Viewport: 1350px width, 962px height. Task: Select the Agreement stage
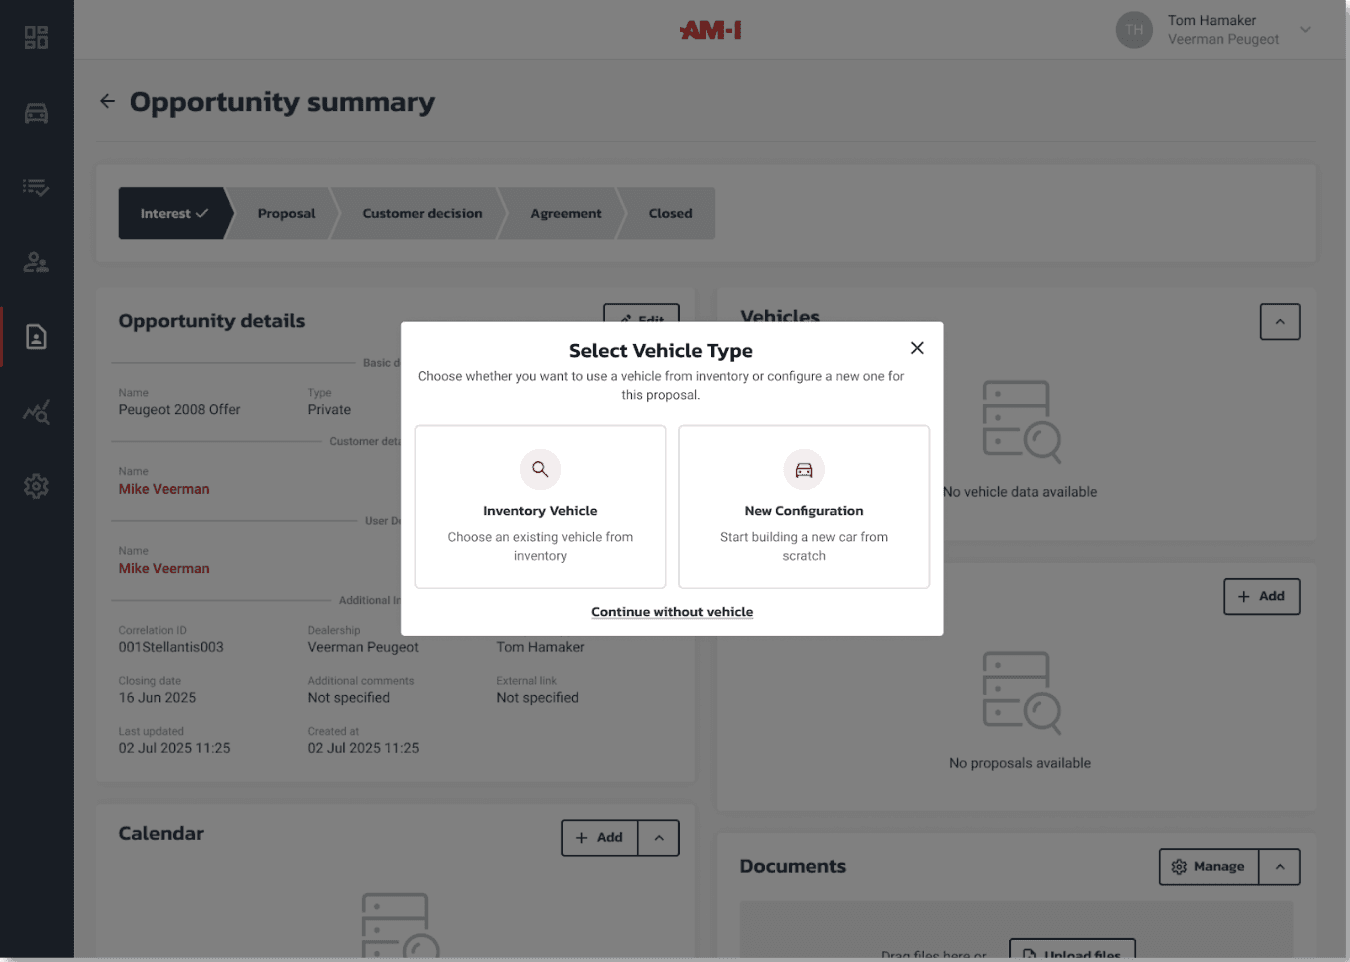tap(566, 213)
